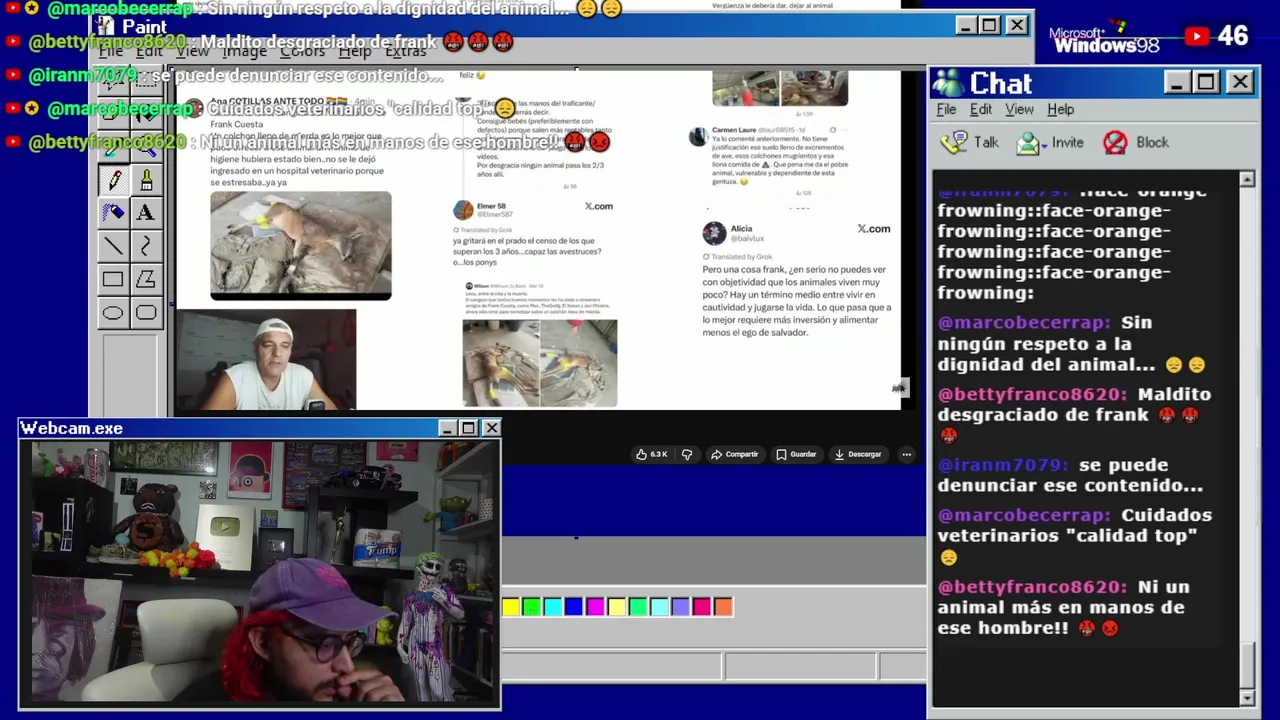Viewport: 1280px width, 720px height.
Task: Open the Help menu in Chat window
Action: click(x=1060, y=109)
